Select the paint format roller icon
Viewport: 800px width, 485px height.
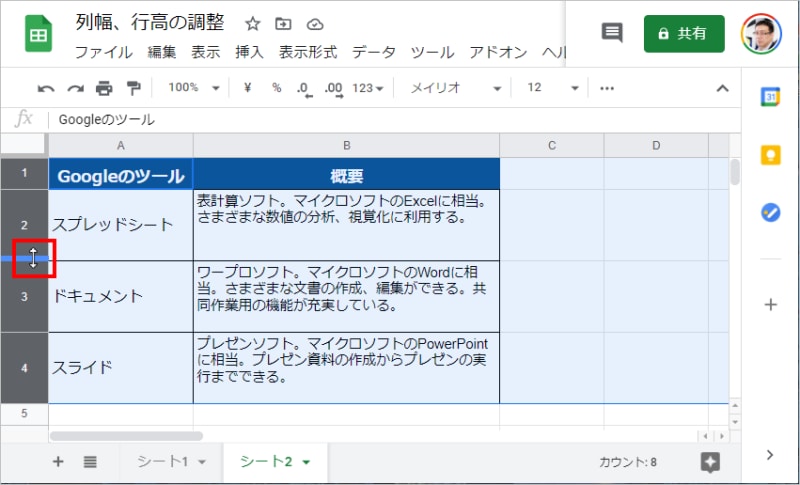(133, 88)
